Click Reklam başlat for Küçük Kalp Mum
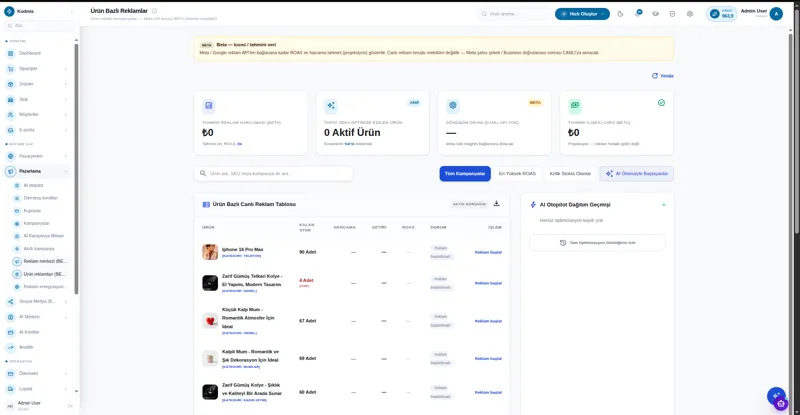Image resolution: width=800 pixels, height=415 pixels. click(x=488, y=321)
